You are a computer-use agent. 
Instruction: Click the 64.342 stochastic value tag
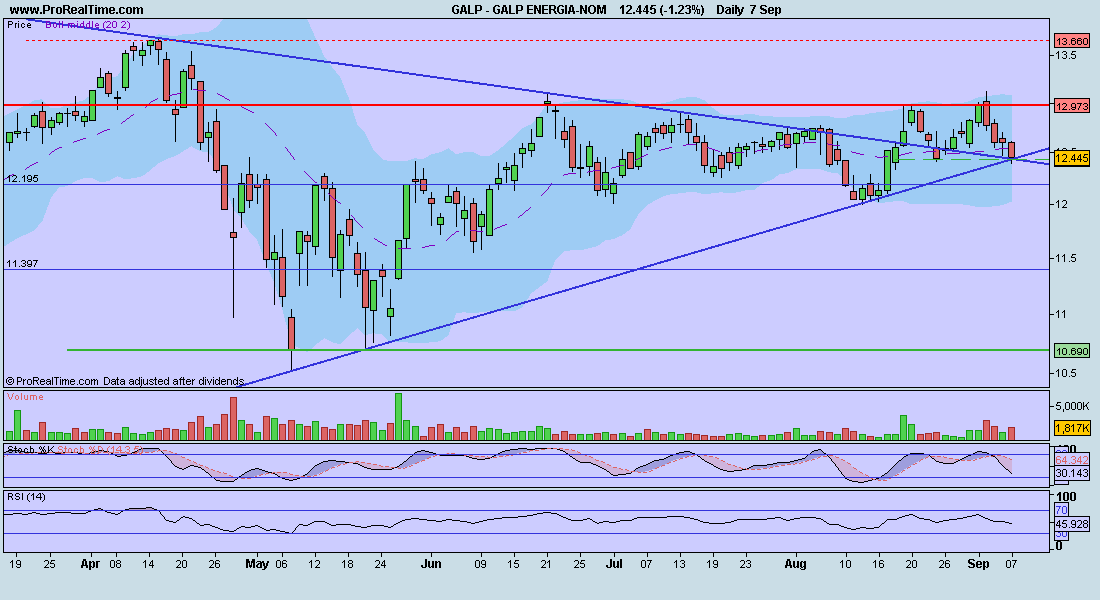coord(1072,460)
